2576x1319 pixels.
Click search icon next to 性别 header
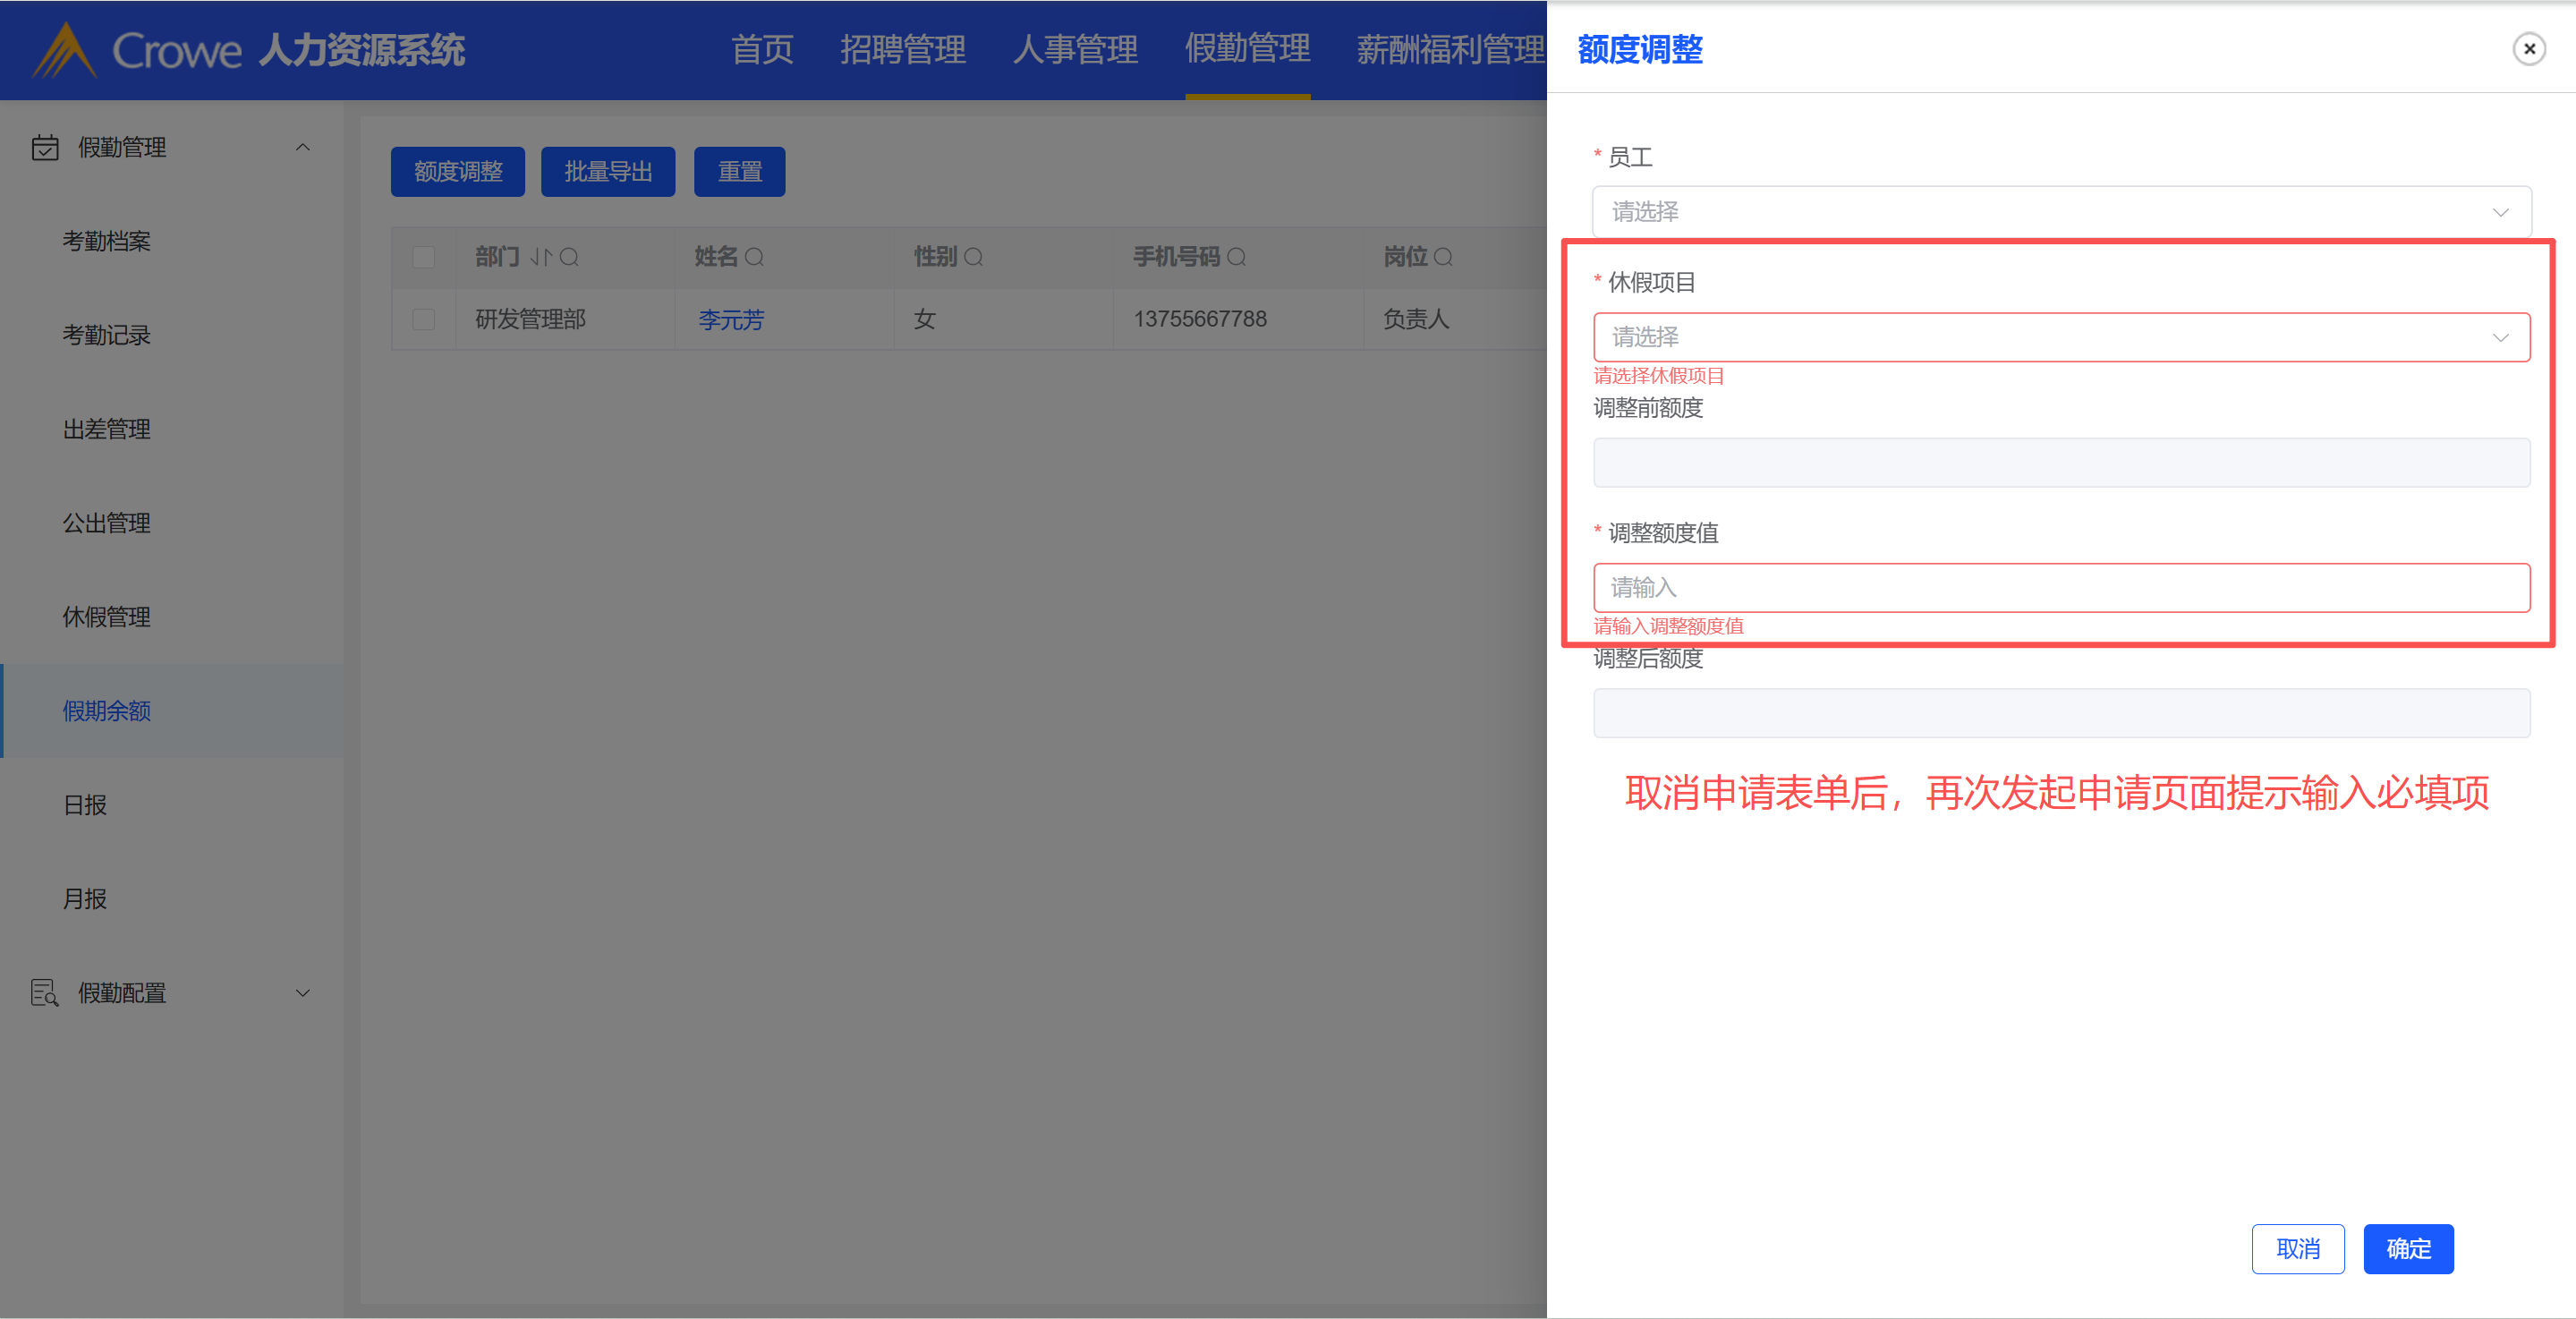(x=973, y=257)
